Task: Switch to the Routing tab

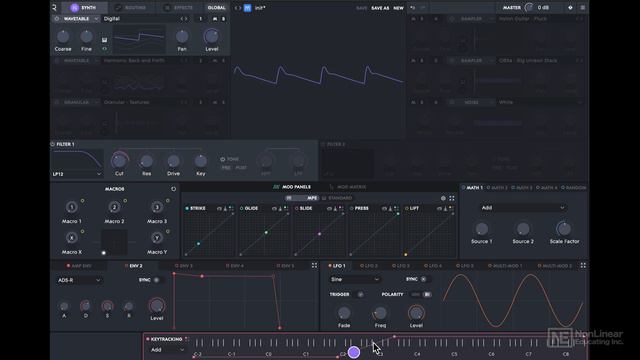Action: point(131,7)
